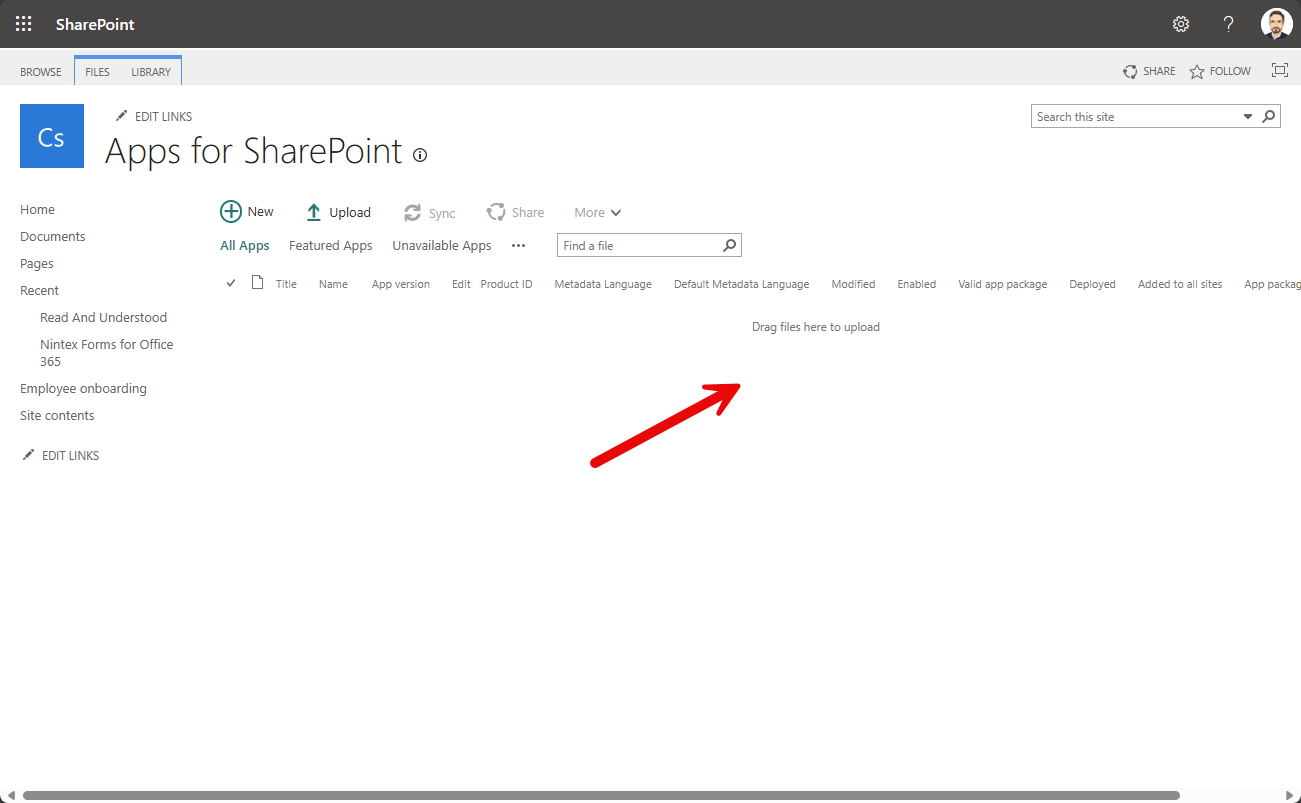Go to Home in left navigation
Viewport: 1301px width, 803px height.
pos(37,209)
